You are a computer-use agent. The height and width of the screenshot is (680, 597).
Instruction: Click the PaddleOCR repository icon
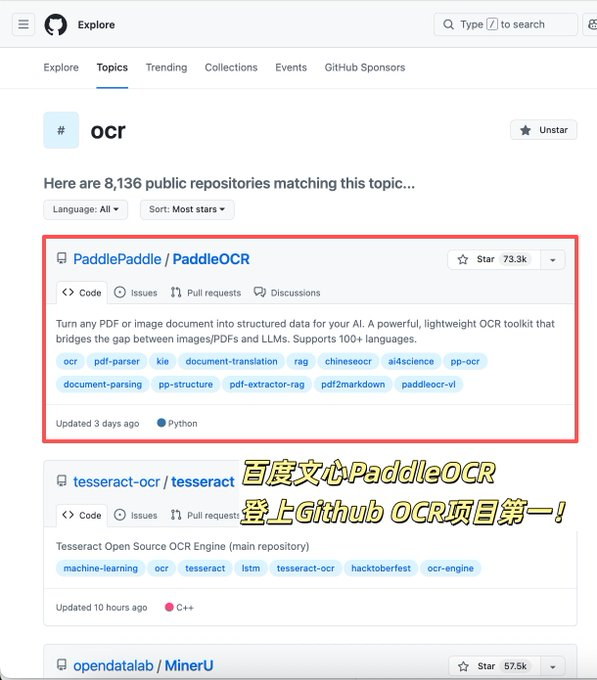pos(62,258)
